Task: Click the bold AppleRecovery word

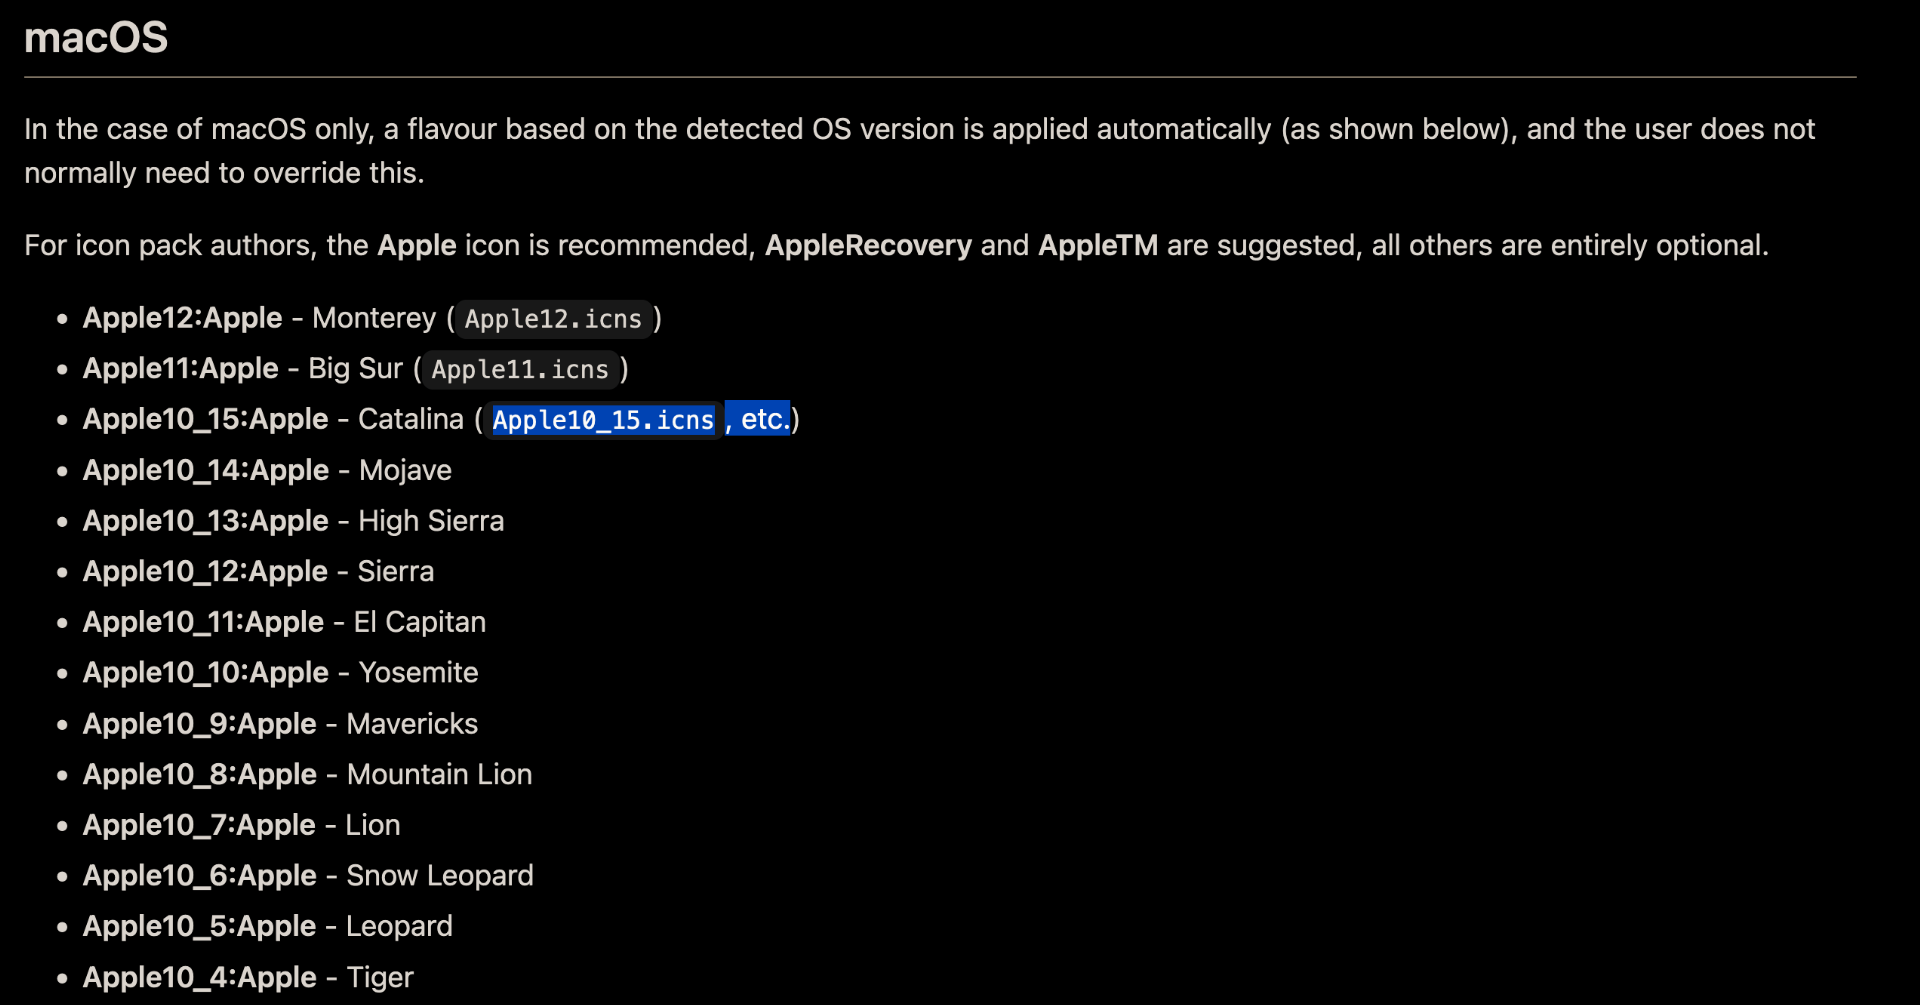Action: click(x=868, y=245)
